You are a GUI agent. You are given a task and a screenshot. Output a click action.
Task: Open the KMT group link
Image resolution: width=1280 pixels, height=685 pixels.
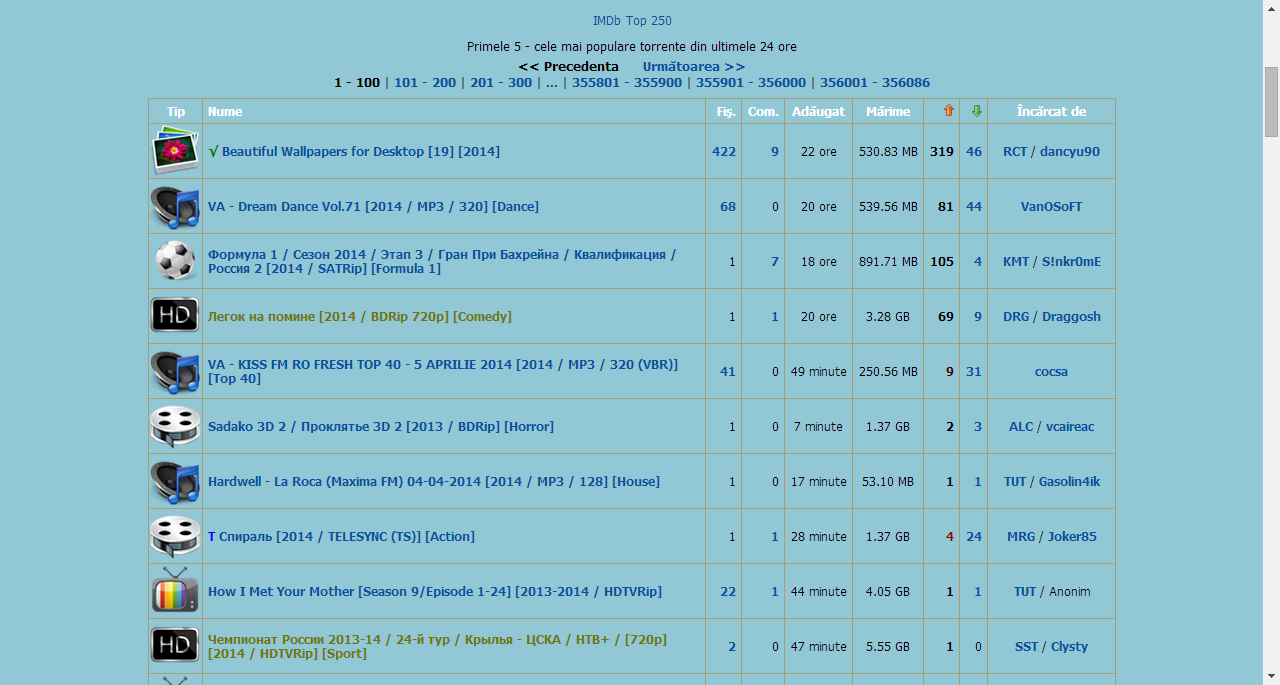(x=1016, y=261)
